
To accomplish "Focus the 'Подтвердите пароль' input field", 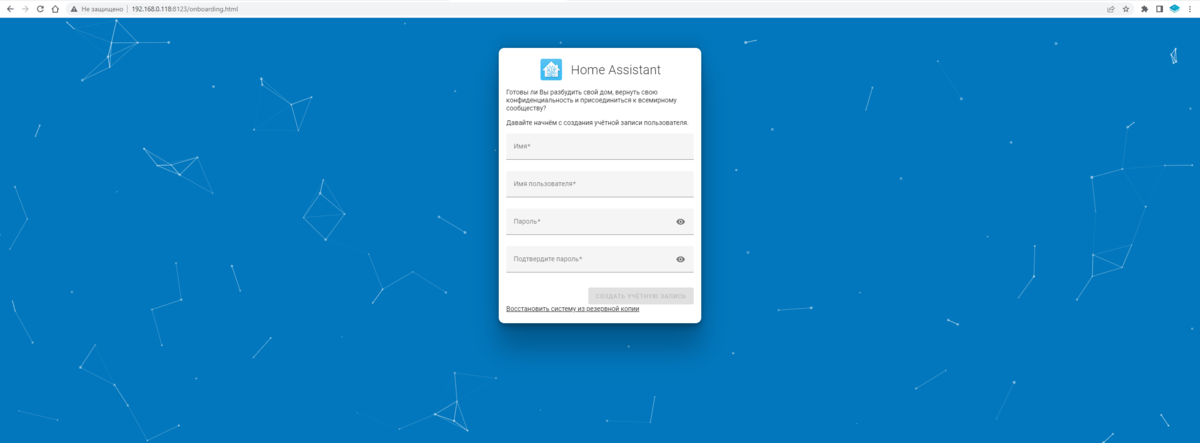I will coord(600,259).
